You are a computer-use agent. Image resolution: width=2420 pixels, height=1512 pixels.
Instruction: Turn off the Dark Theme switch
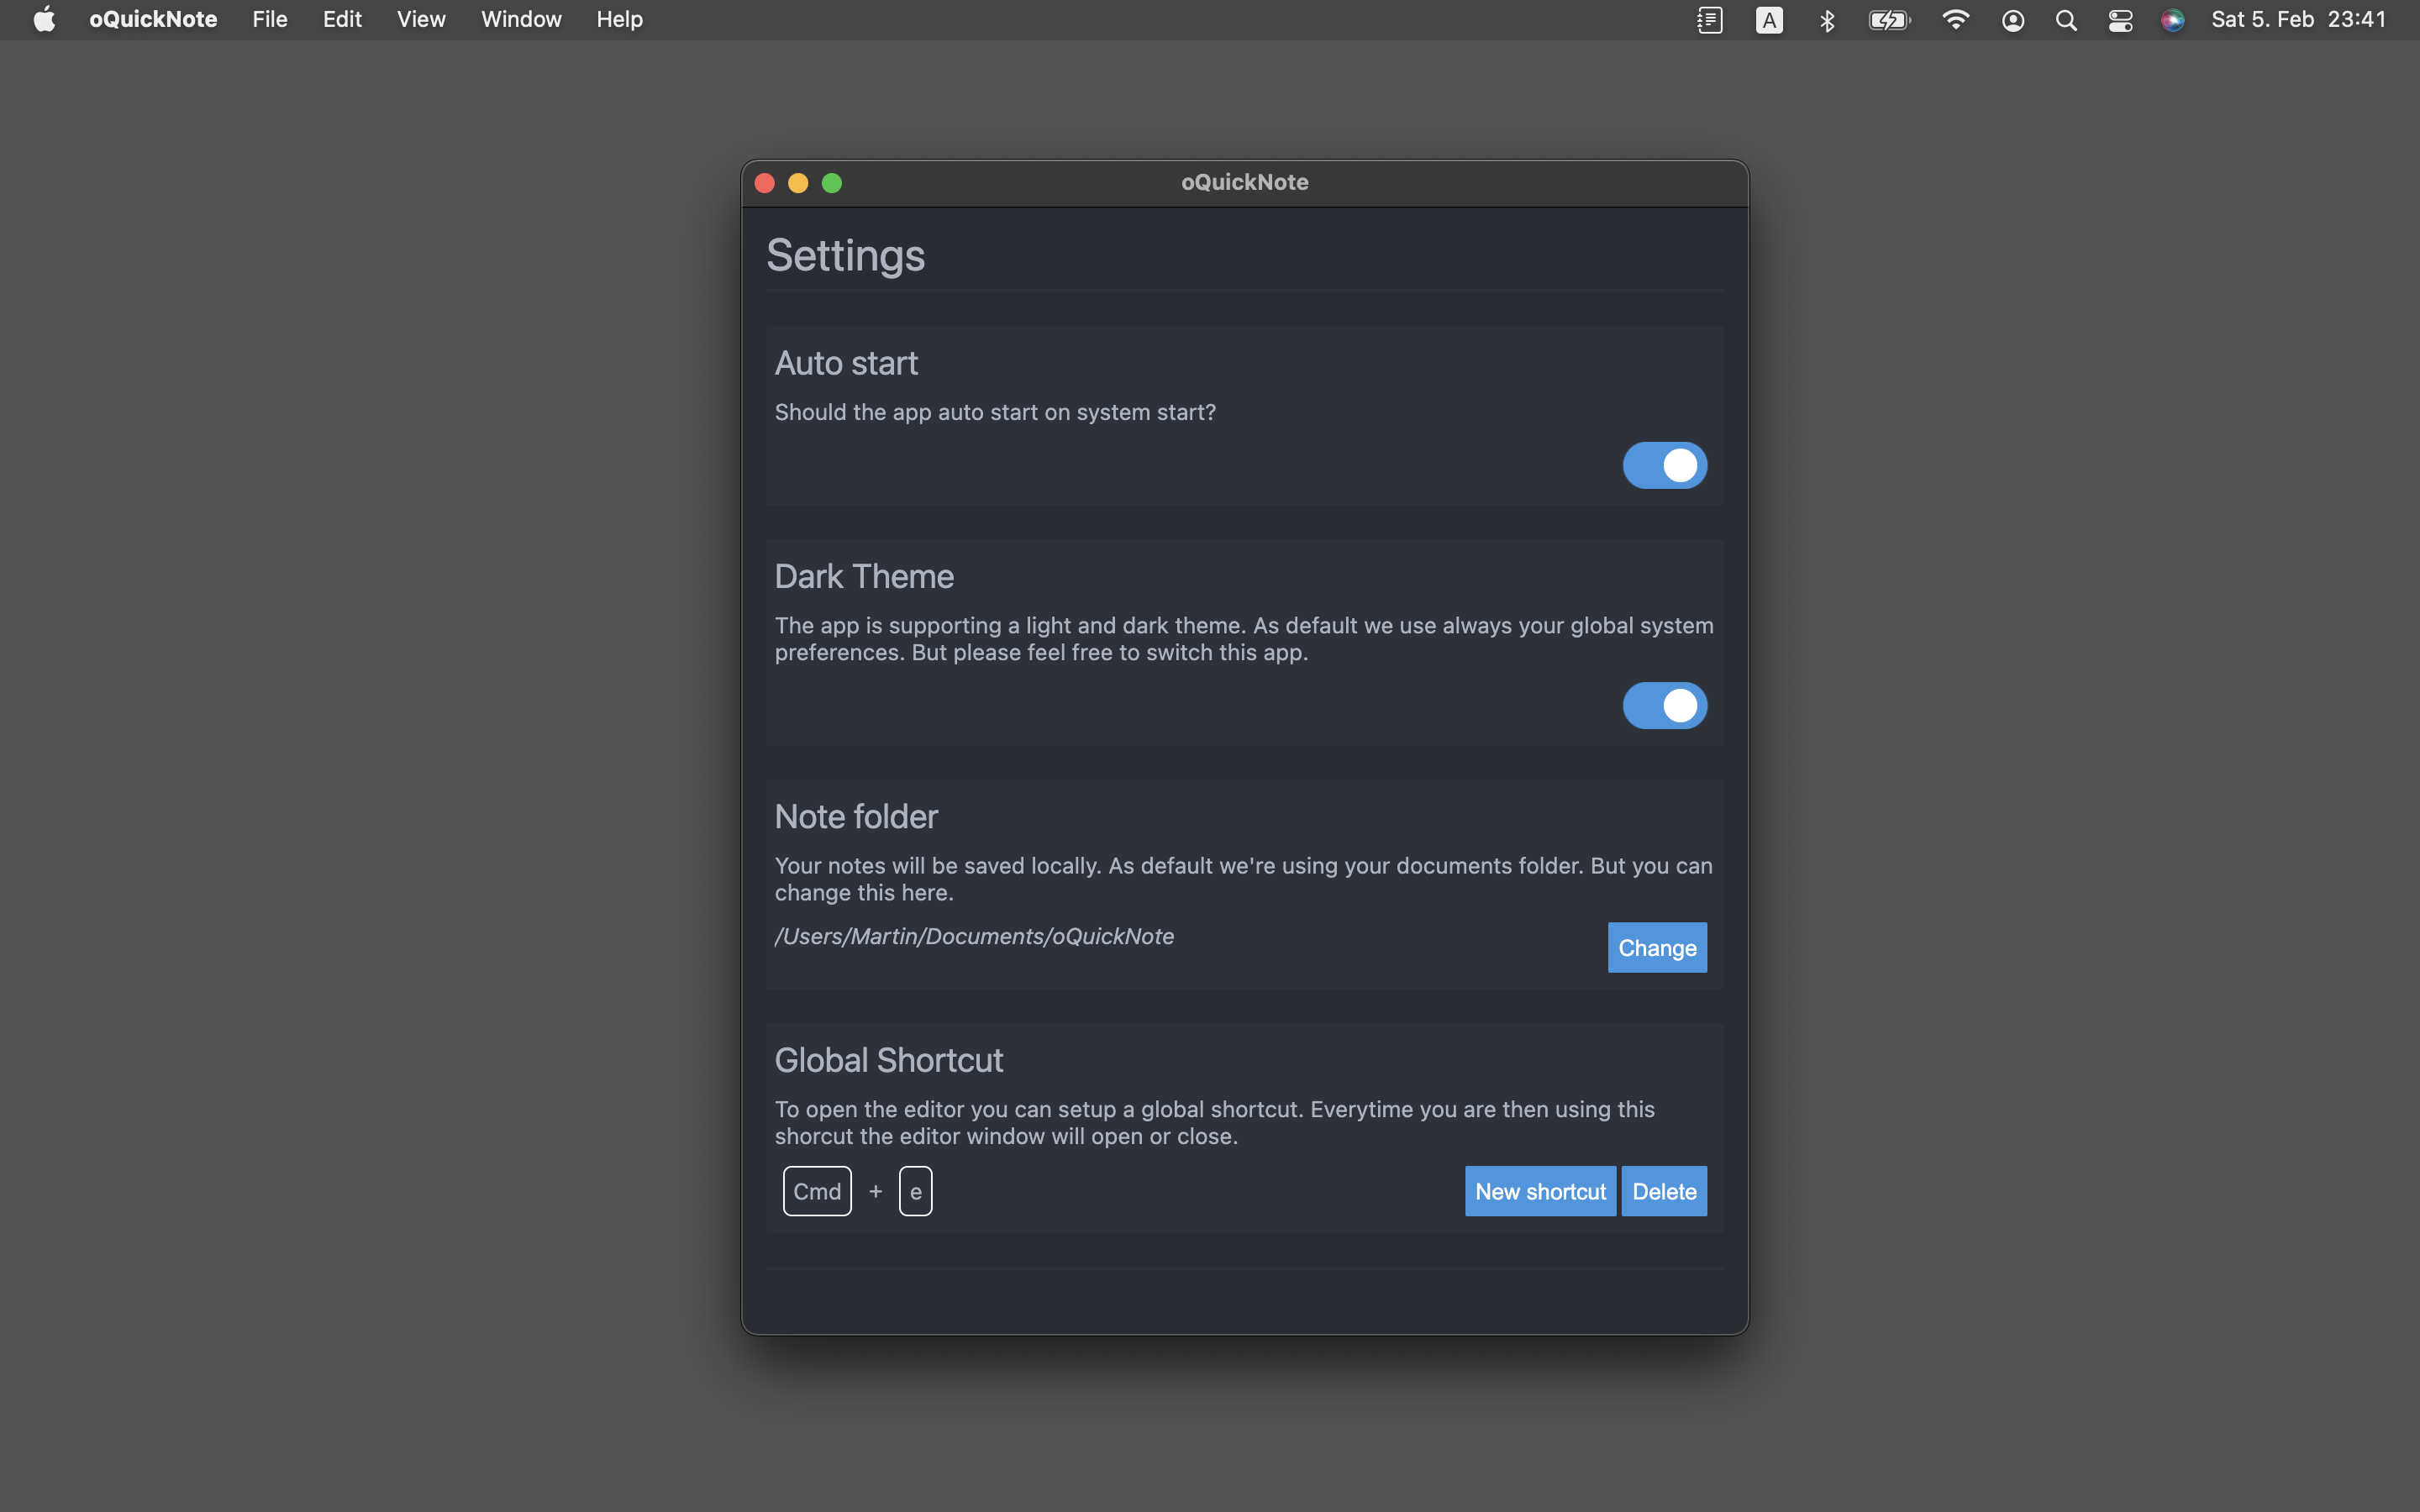pos(1664,706)
